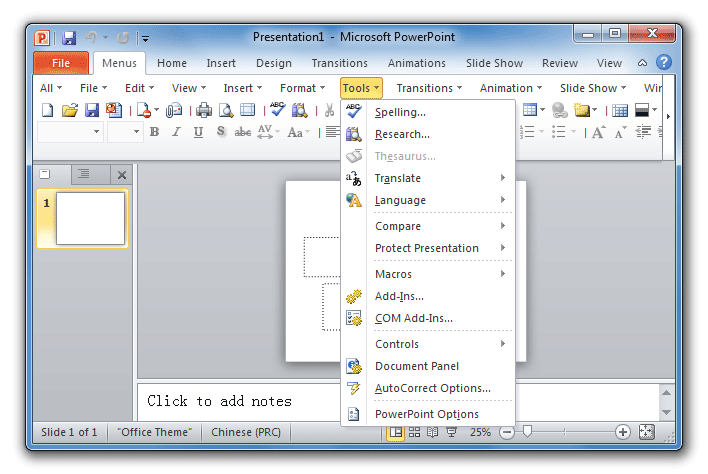Image resolution: width=708 pixels, height=474 pixels.
Task: Toggle Italic formatting
Action: click(x=176, y=132)
